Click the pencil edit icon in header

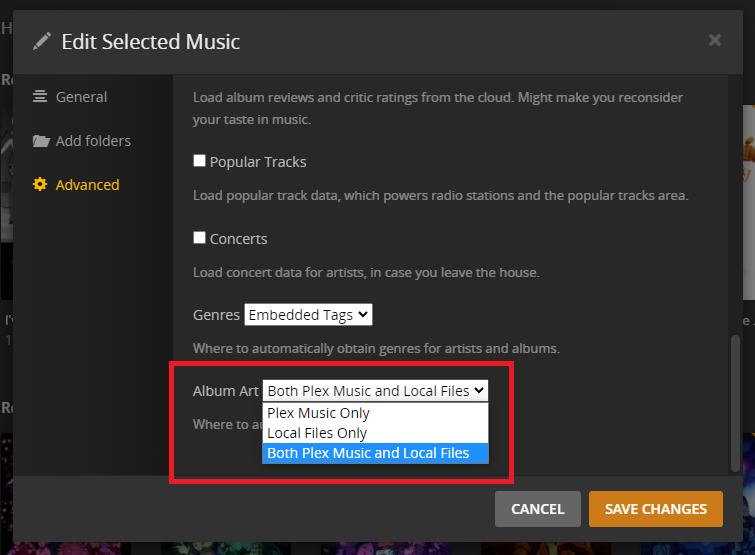41,41
